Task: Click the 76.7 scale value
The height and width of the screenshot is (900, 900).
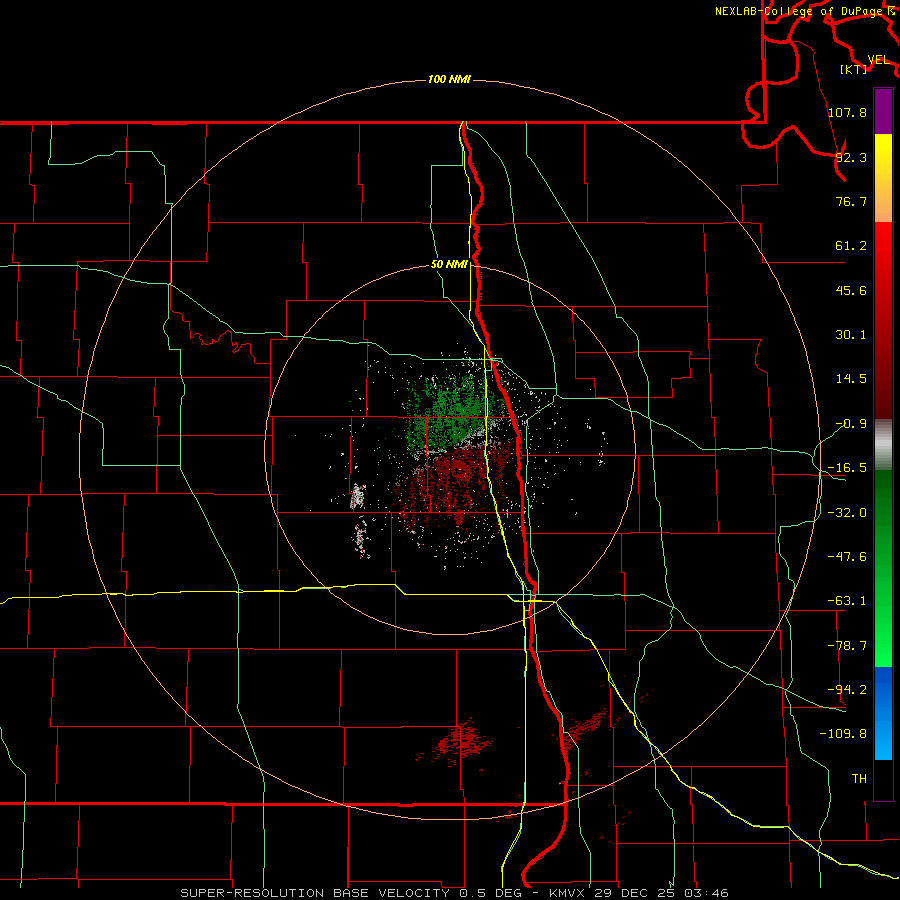Action: 851,201
